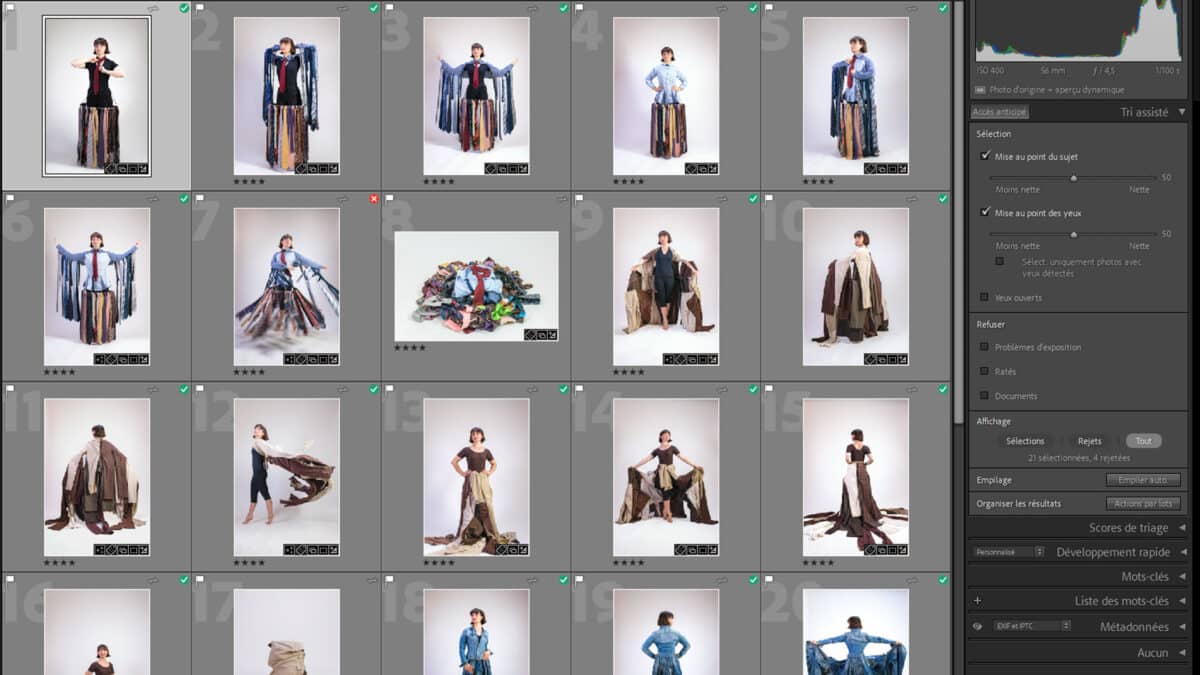Click the flag icon on photo 13
1200x675 pixels.
point(390,388)
